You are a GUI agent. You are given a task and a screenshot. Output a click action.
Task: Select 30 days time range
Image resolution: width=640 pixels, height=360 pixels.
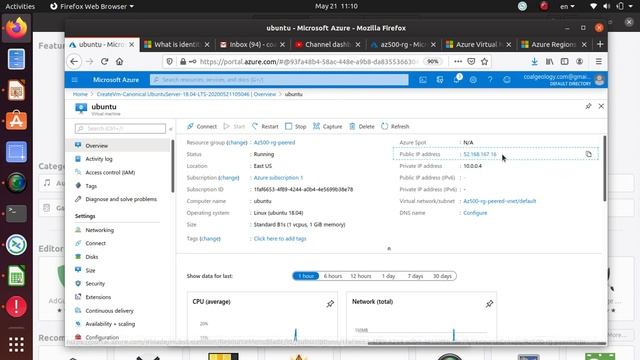coord(442,276)
